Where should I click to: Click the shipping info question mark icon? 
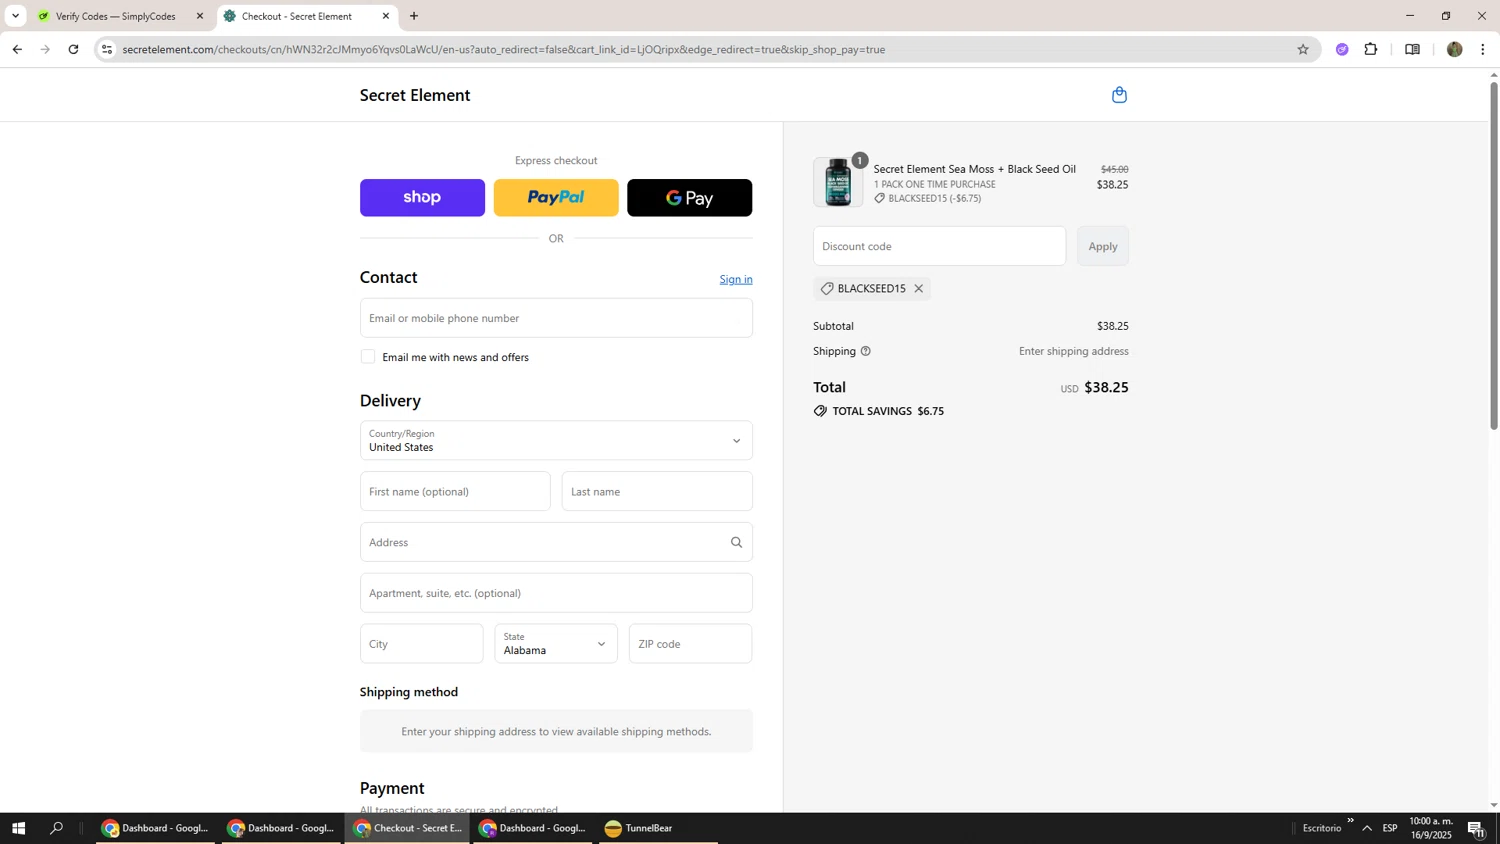(x=866, y=351)
